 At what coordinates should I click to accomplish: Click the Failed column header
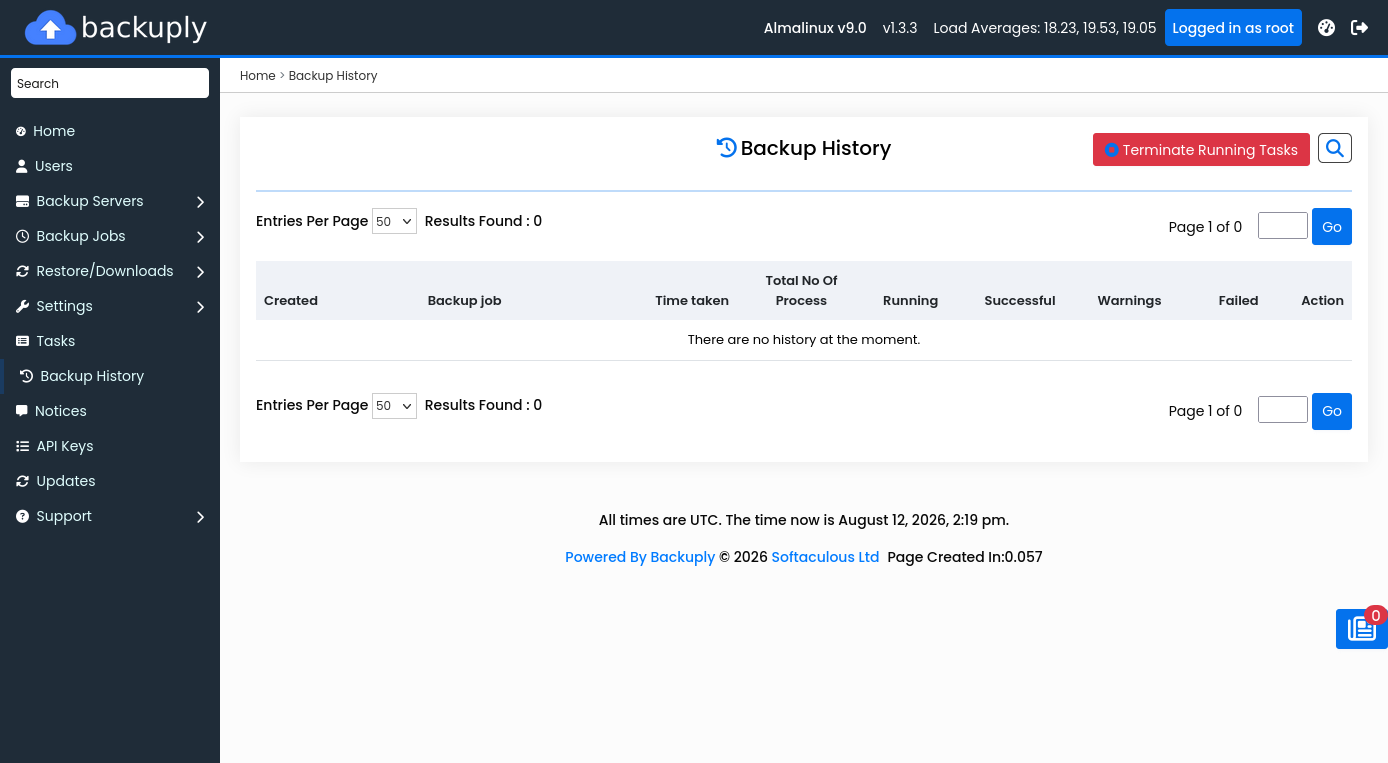[1238, 300]
